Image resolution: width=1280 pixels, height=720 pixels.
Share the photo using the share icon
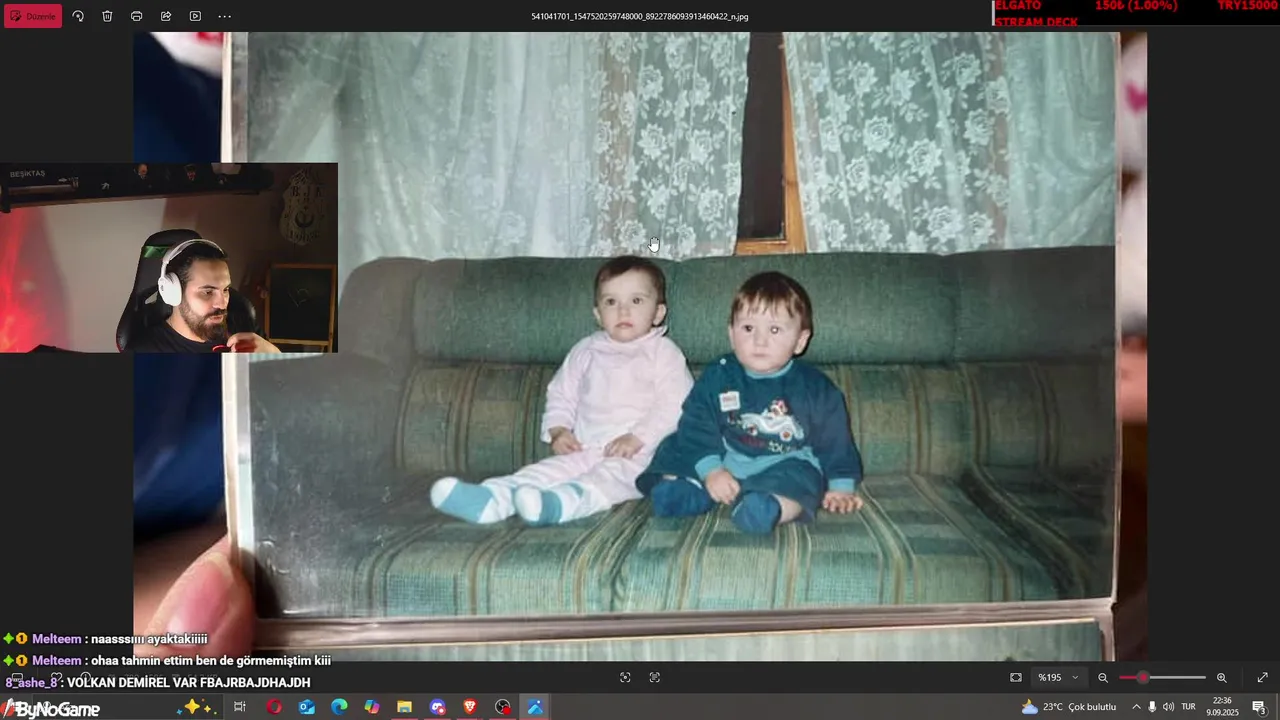pyautogui.click(x=166, y=16)
